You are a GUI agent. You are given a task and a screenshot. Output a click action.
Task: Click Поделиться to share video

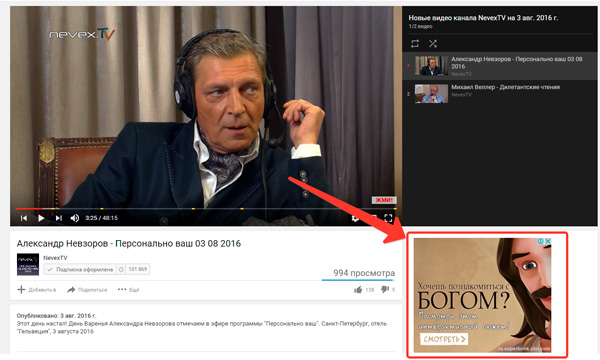pos(87,290)
